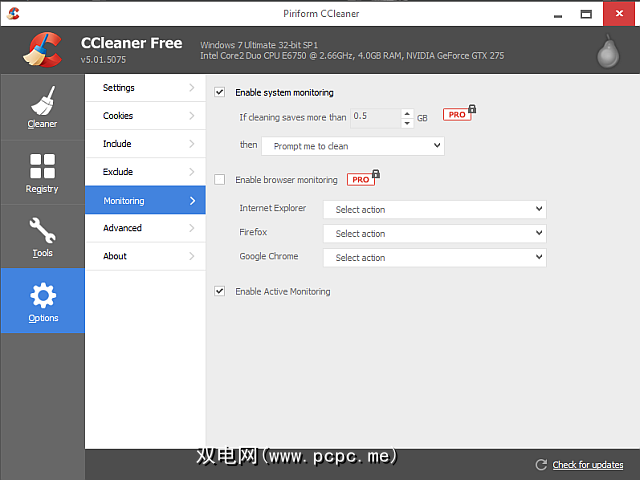Image resolution: width=640 pixels, height=480 pixels.
Task: Click the PRO badge beside browser monitoring
Action: pyautogui.click(x=363, y=178)
